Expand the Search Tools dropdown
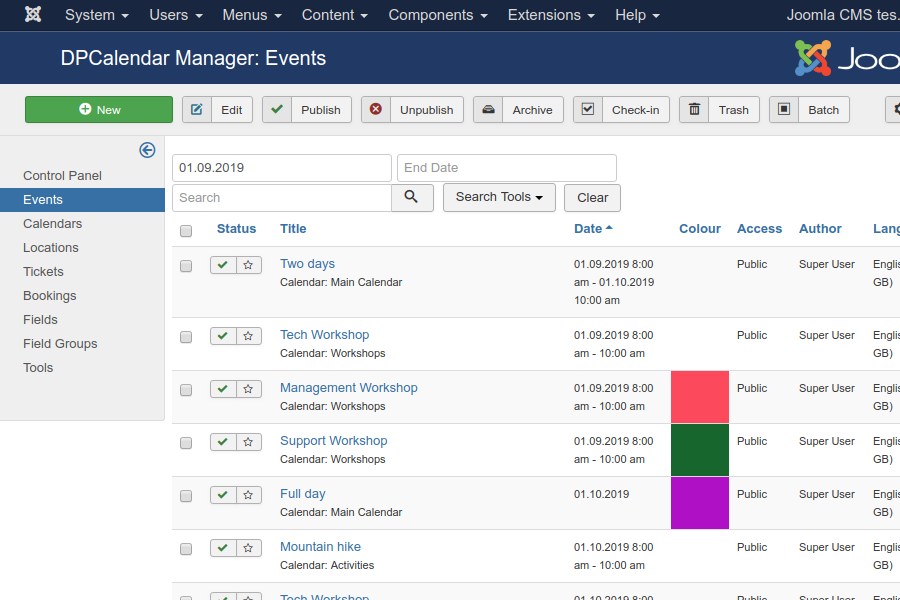The image size is (900, 600). tap(499, 197)
